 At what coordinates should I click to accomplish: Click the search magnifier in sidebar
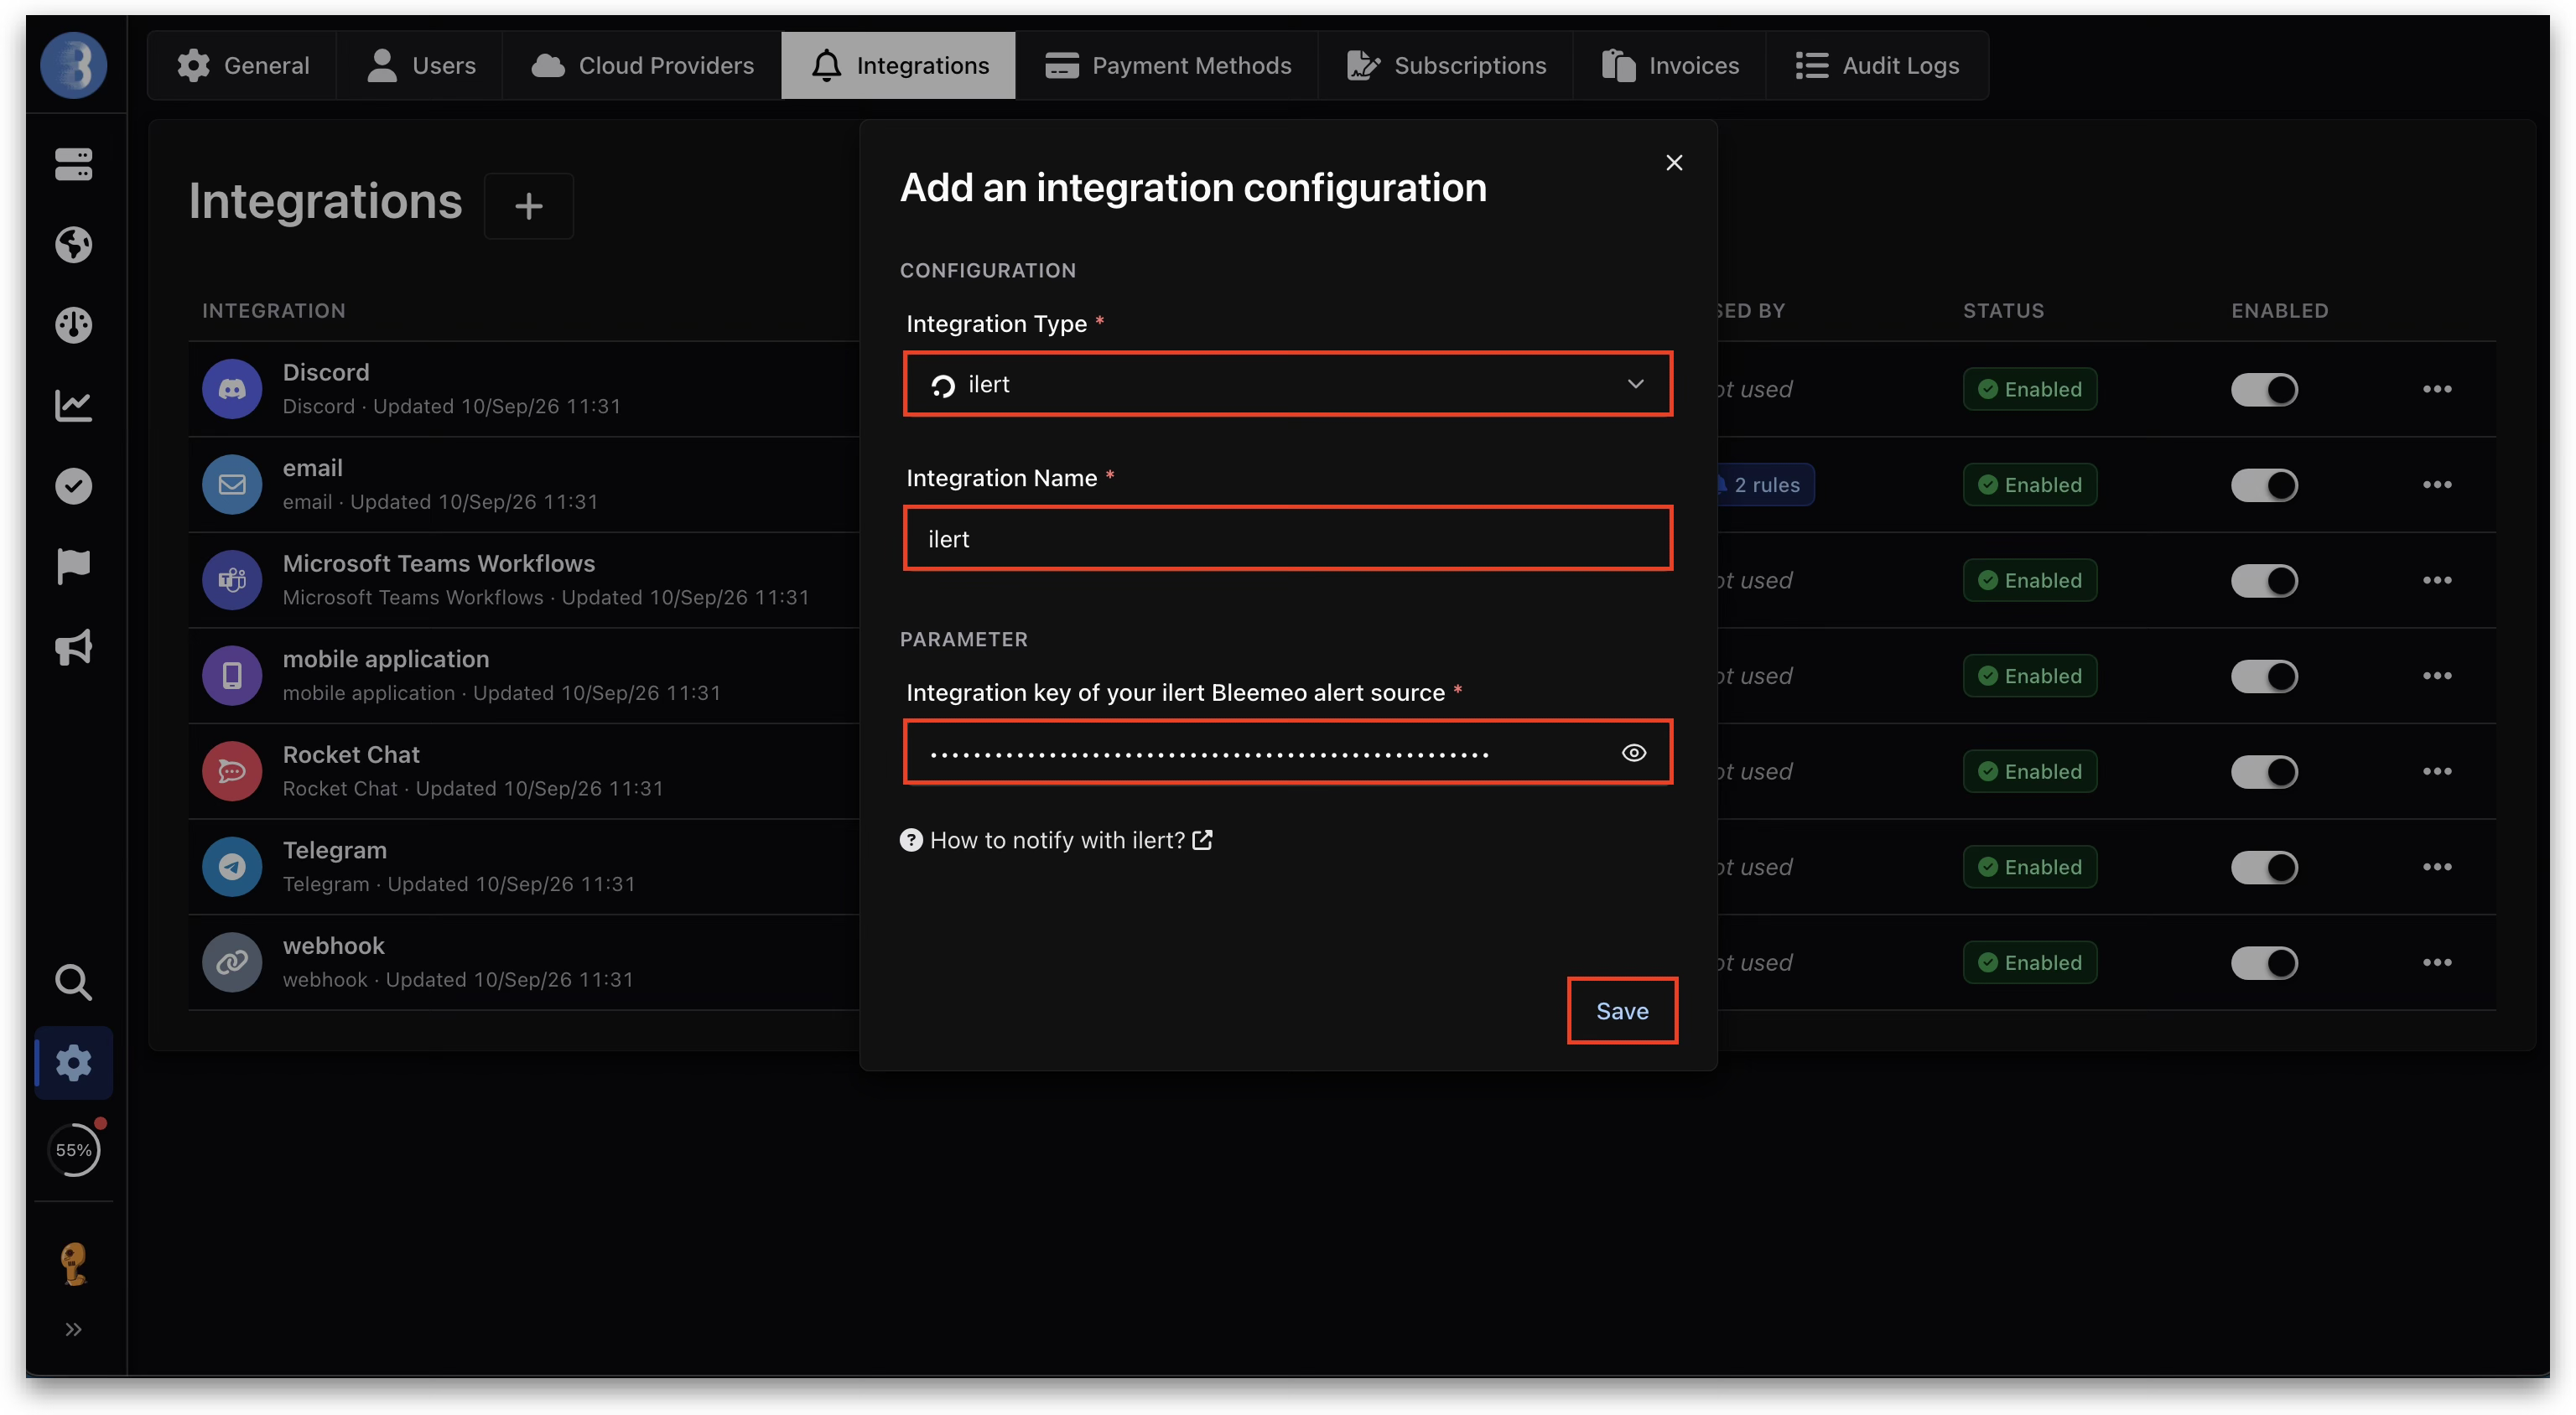coord(73,982)
